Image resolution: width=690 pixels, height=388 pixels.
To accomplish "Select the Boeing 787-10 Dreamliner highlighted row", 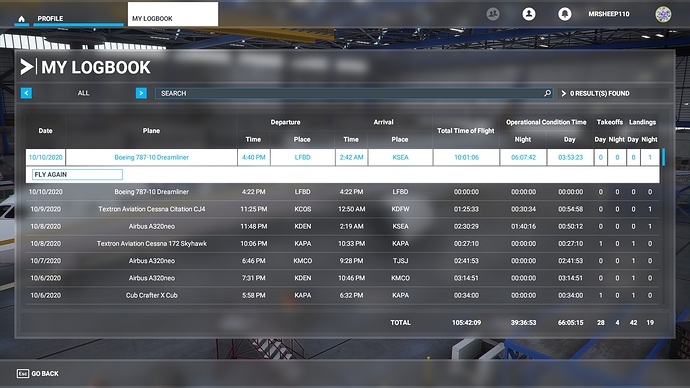I will click(342, 157).
